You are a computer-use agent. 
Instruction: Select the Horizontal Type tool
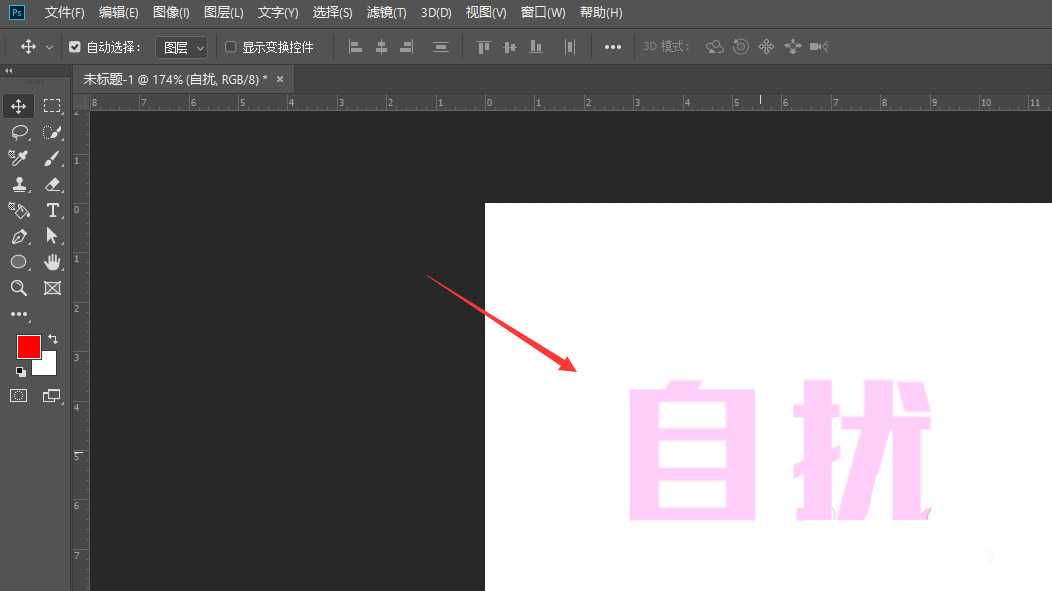tap(52, 210)
